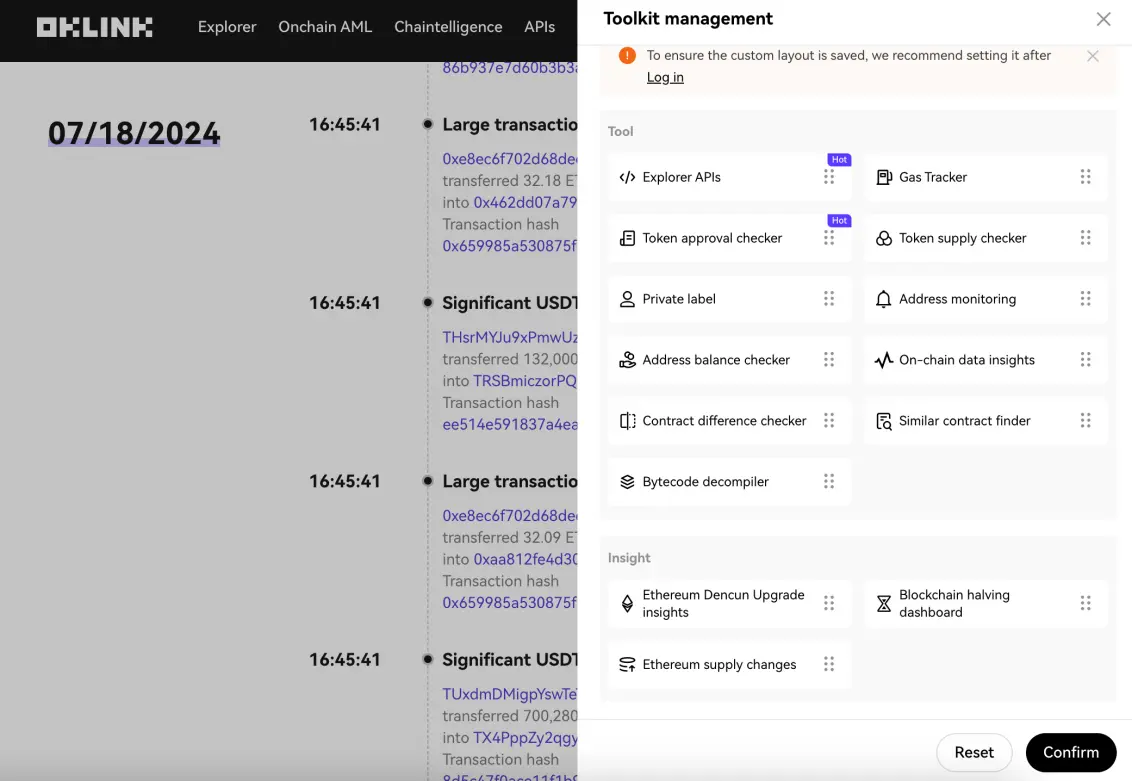This screenshot has height=781, width=1132.
Task: Click drag handle beside Token supply checker
Action: [x=1085, y=238]
